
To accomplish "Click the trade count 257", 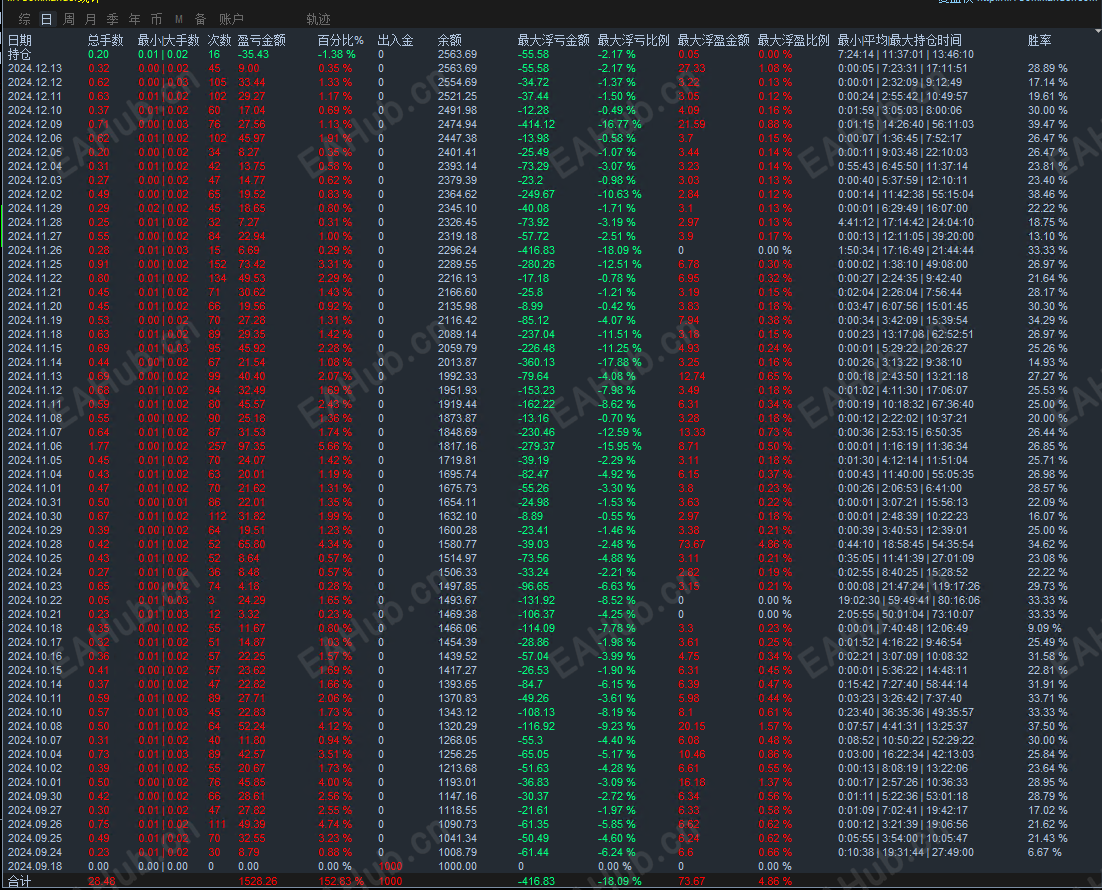I will [x=217, y=446].
